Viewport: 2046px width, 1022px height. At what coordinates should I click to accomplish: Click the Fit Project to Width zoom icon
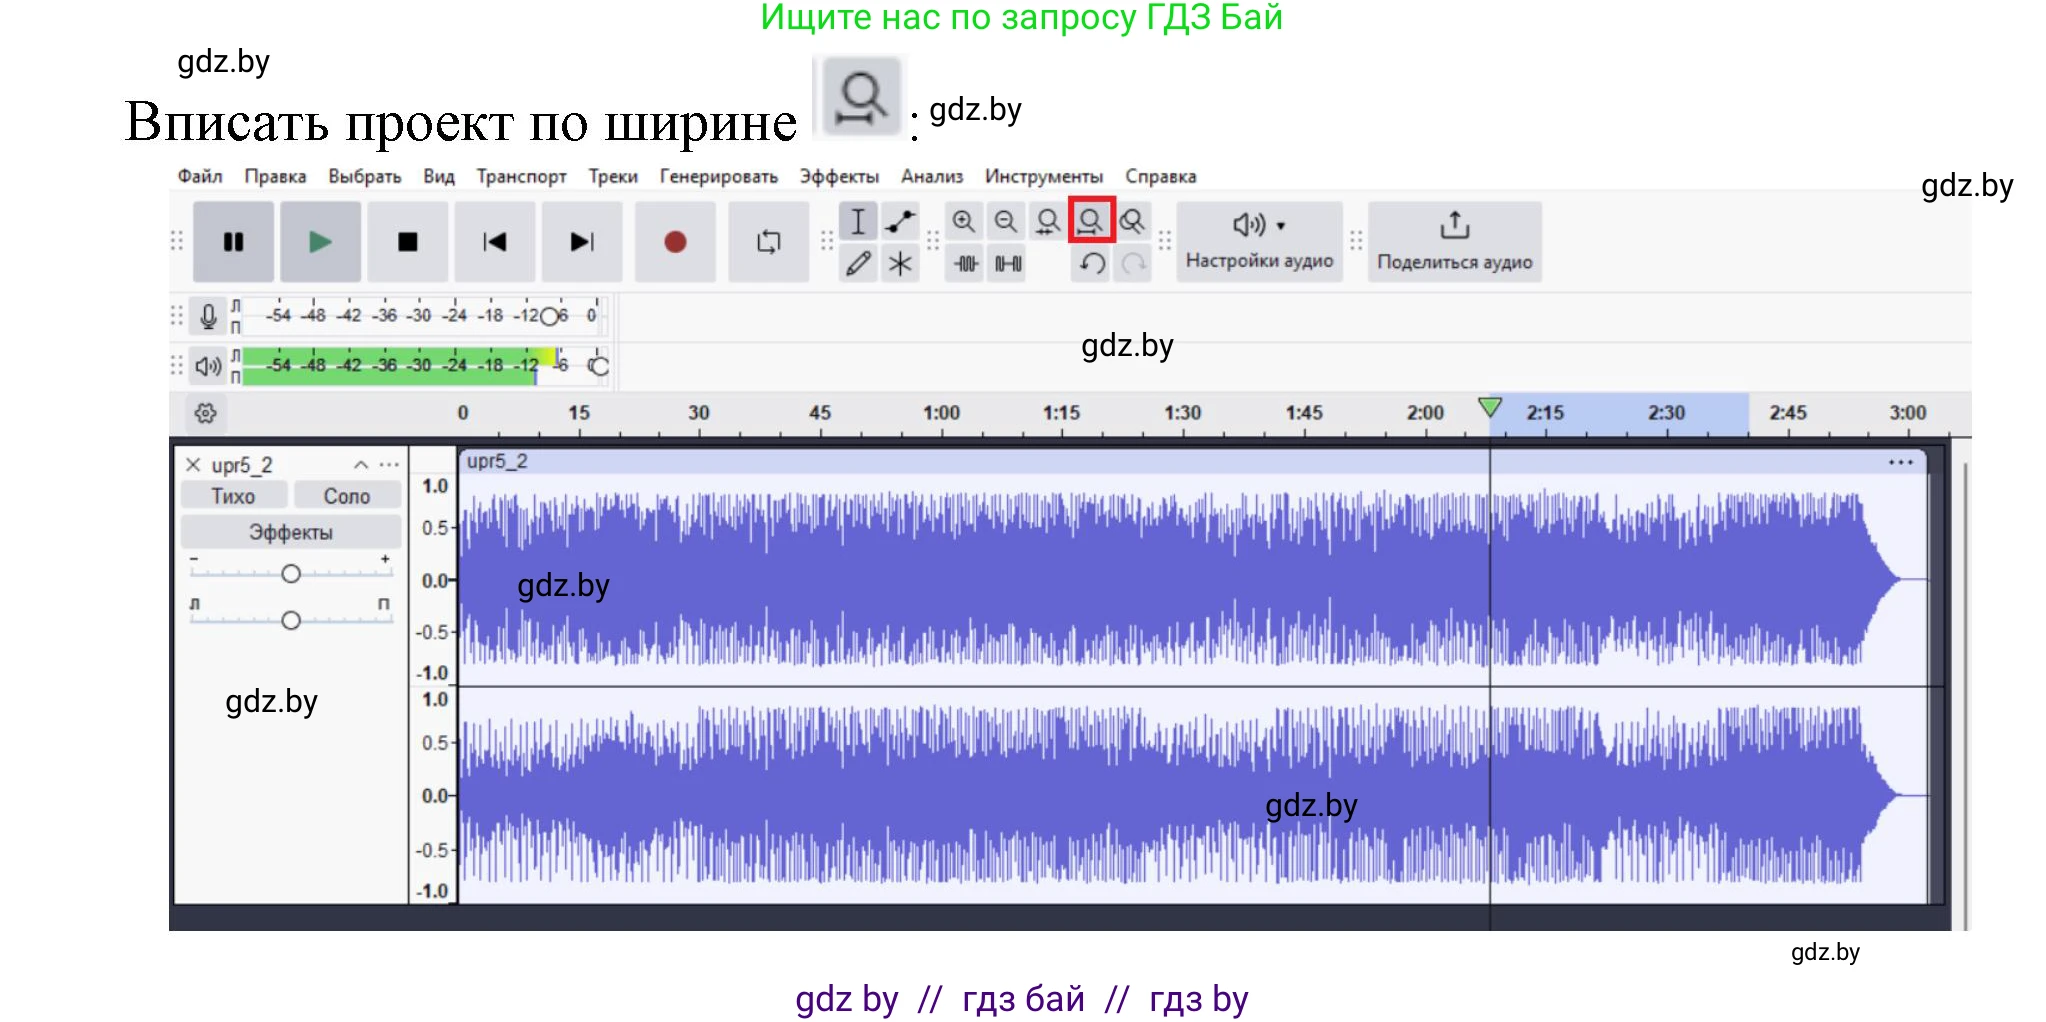(1090, 221)
